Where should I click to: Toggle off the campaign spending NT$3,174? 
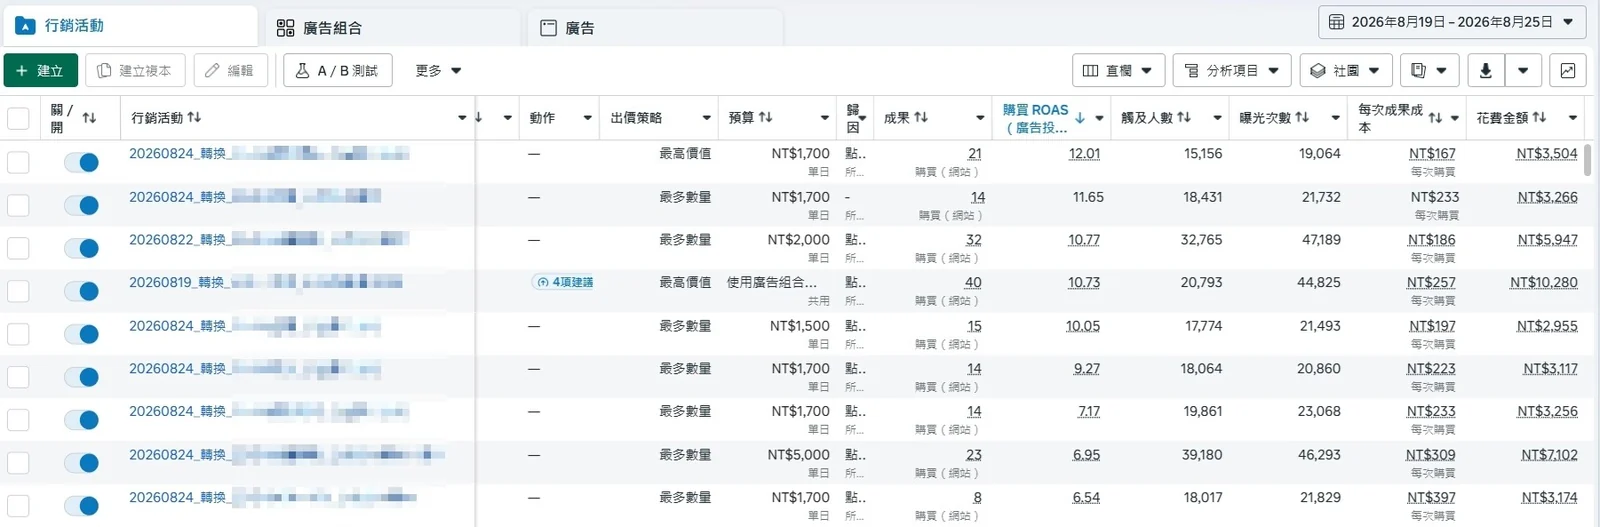click(81, 506)
